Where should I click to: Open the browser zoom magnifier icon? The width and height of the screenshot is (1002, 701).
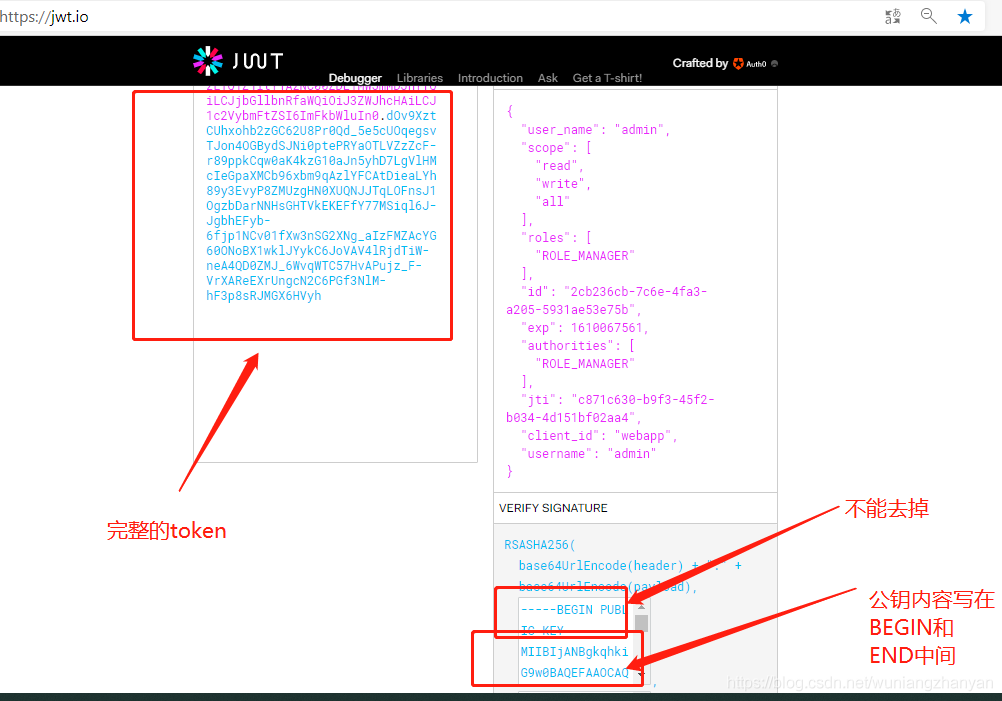(929, 16)
